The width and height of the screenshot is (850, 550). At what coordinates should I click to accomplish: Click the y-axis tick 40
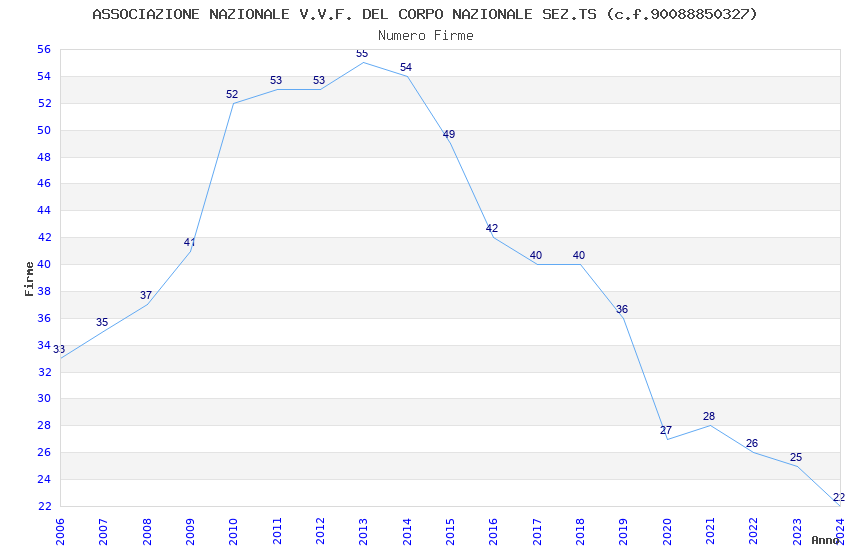coord(44,264)
